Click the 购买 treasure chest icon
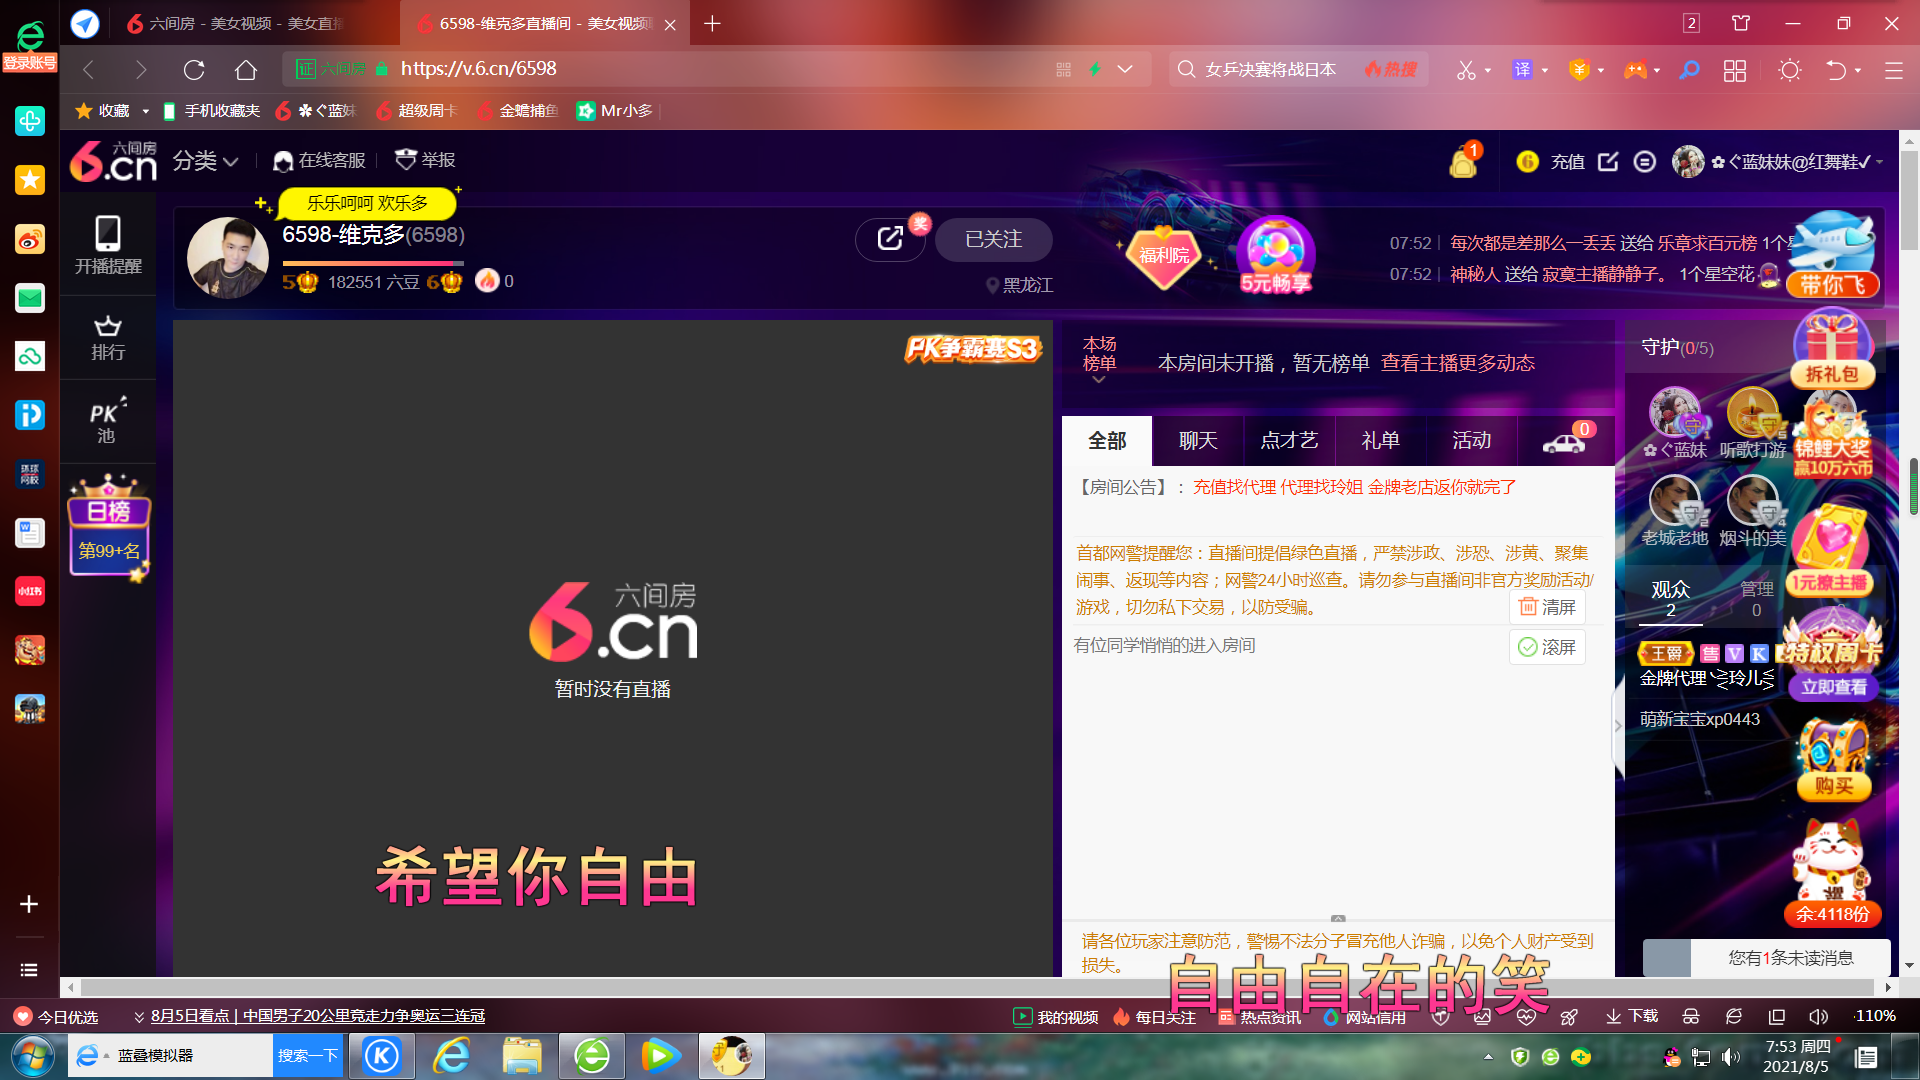 (x=1833, y=760)
